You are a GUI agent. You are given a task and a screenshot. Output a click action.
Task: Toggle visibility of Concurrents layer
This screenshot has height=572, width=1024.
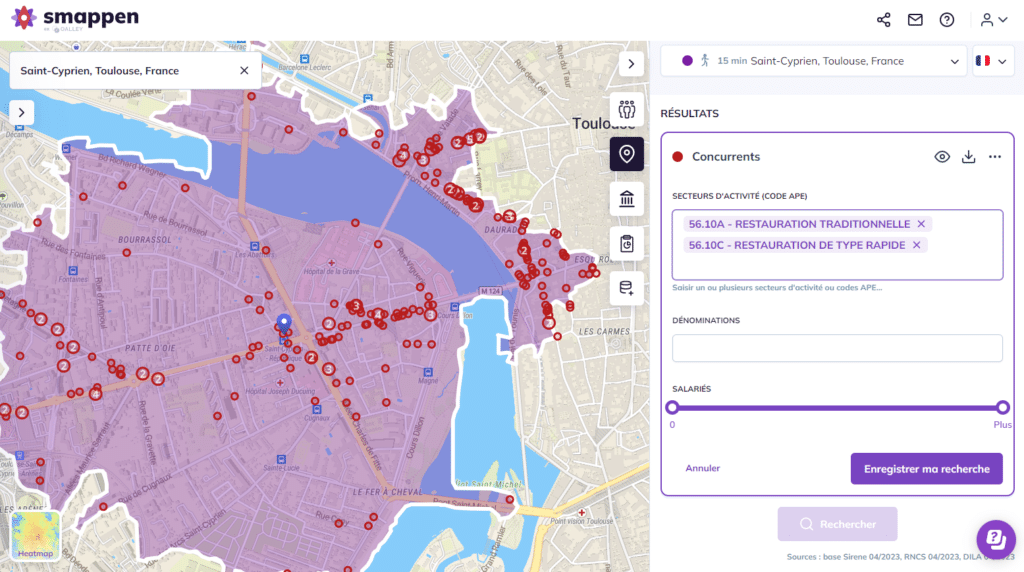pos(941,157)
